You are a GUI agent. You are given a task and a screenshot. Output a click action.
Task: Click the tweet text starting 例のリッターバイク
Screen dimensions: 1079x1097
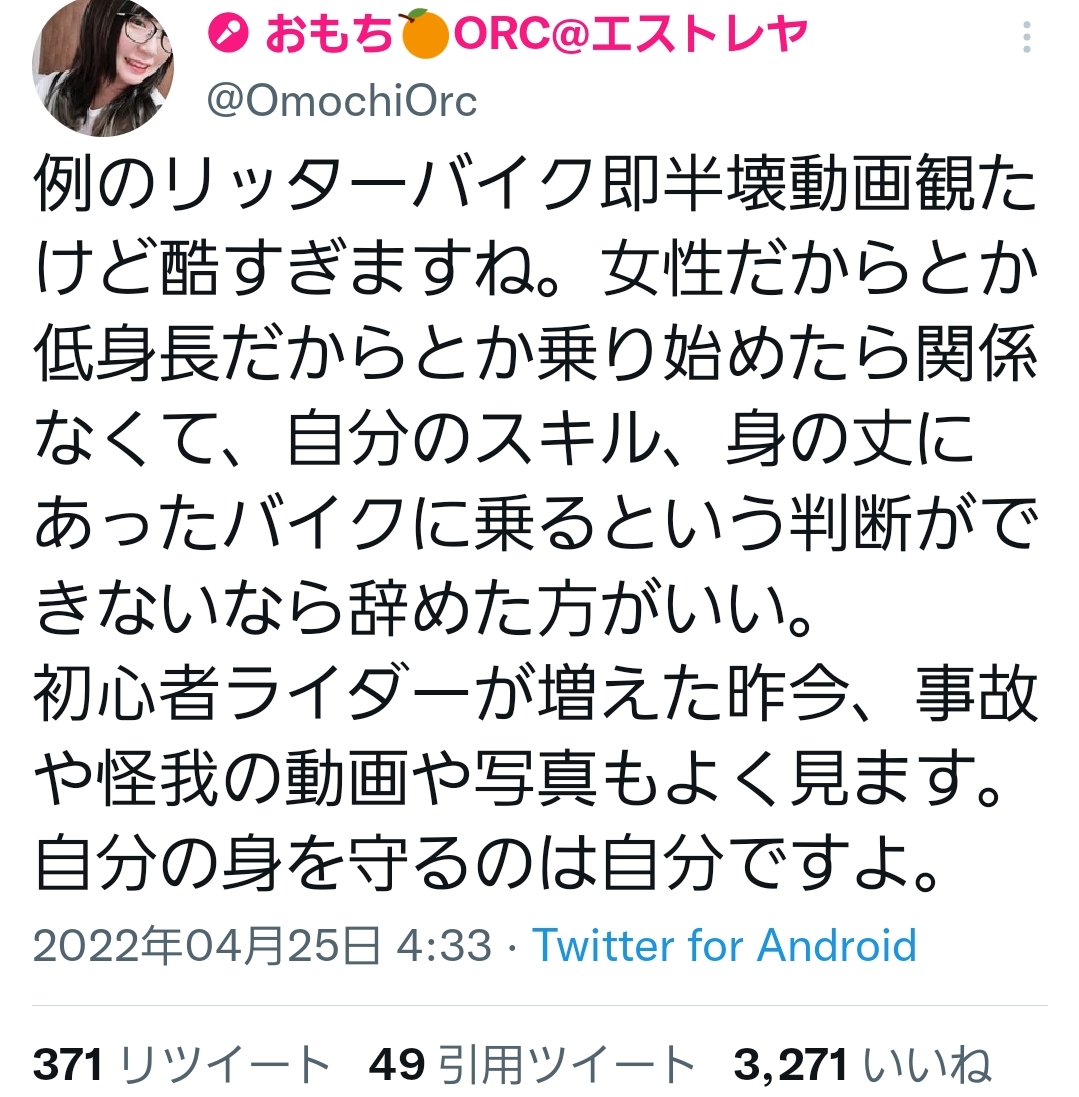click(x=535, y=523)
